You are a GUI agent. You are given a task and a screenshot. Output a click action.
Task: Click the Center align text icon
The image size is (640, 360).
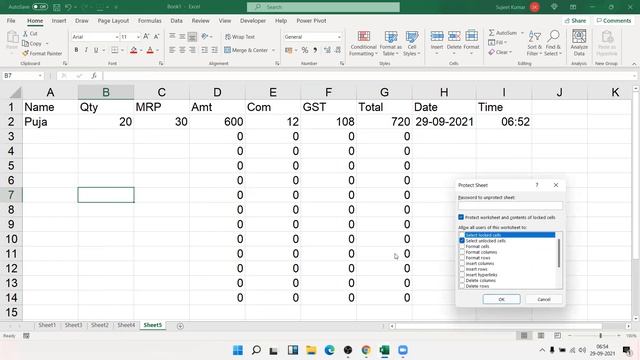(182, 50)
